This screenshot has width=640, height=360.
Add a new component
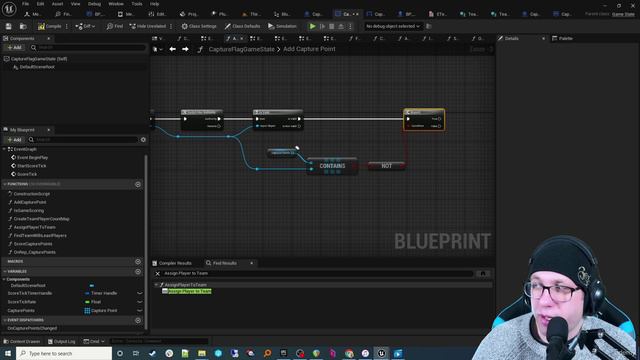click(15, 48)
